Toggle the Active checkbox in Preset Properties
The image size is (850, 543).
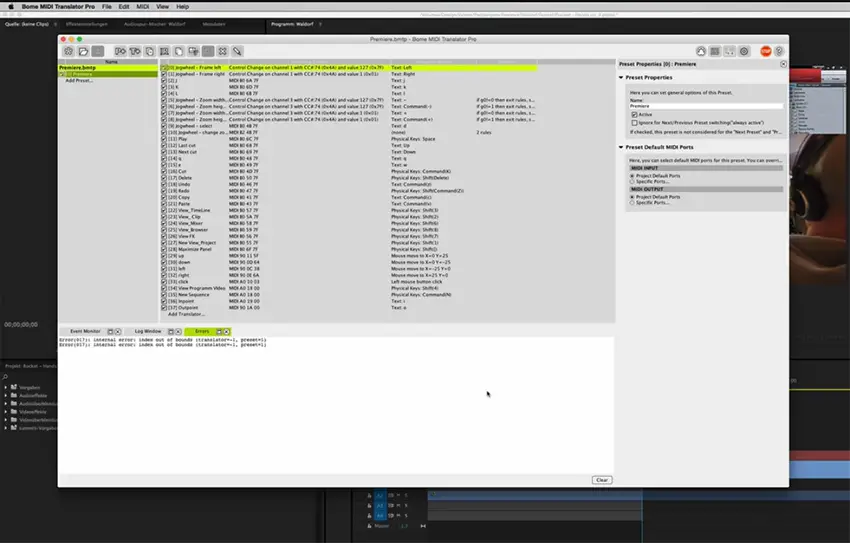[634, 115]
